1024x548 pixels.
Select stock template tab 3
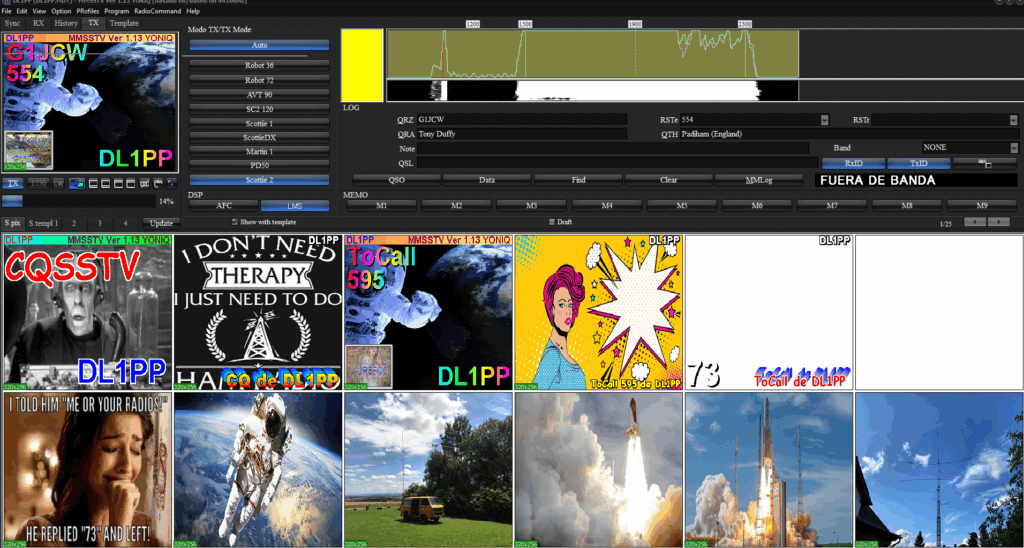coord(100,223)
